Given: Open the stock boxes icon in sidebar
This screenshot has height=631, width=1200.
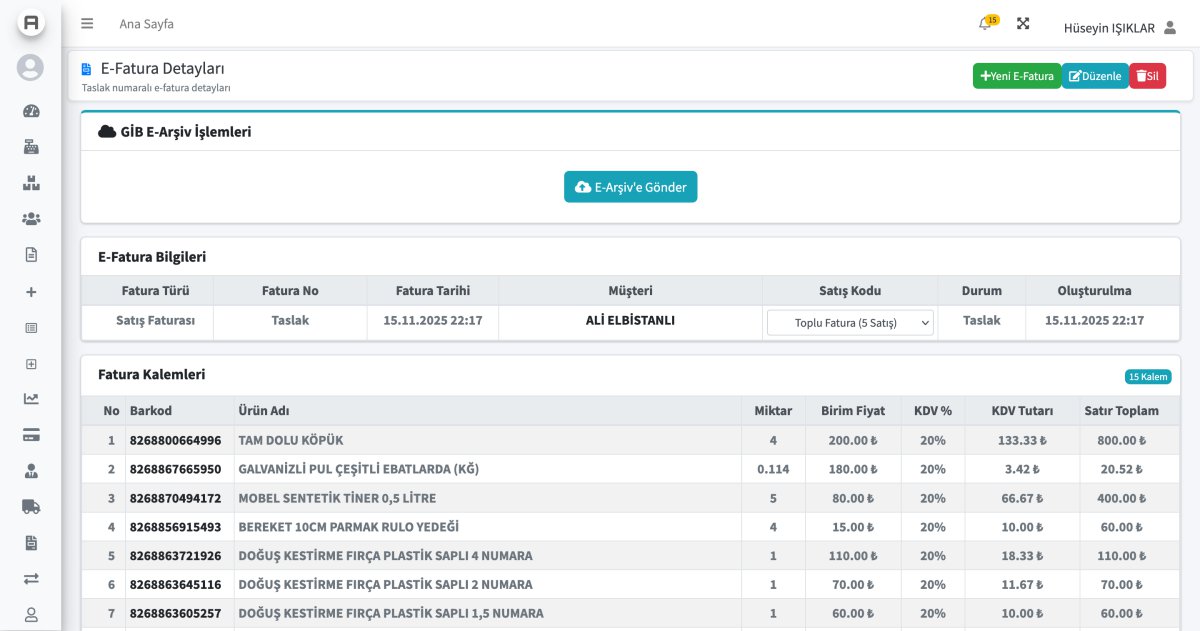Looking at the screenshot, I should click(31, 183).
